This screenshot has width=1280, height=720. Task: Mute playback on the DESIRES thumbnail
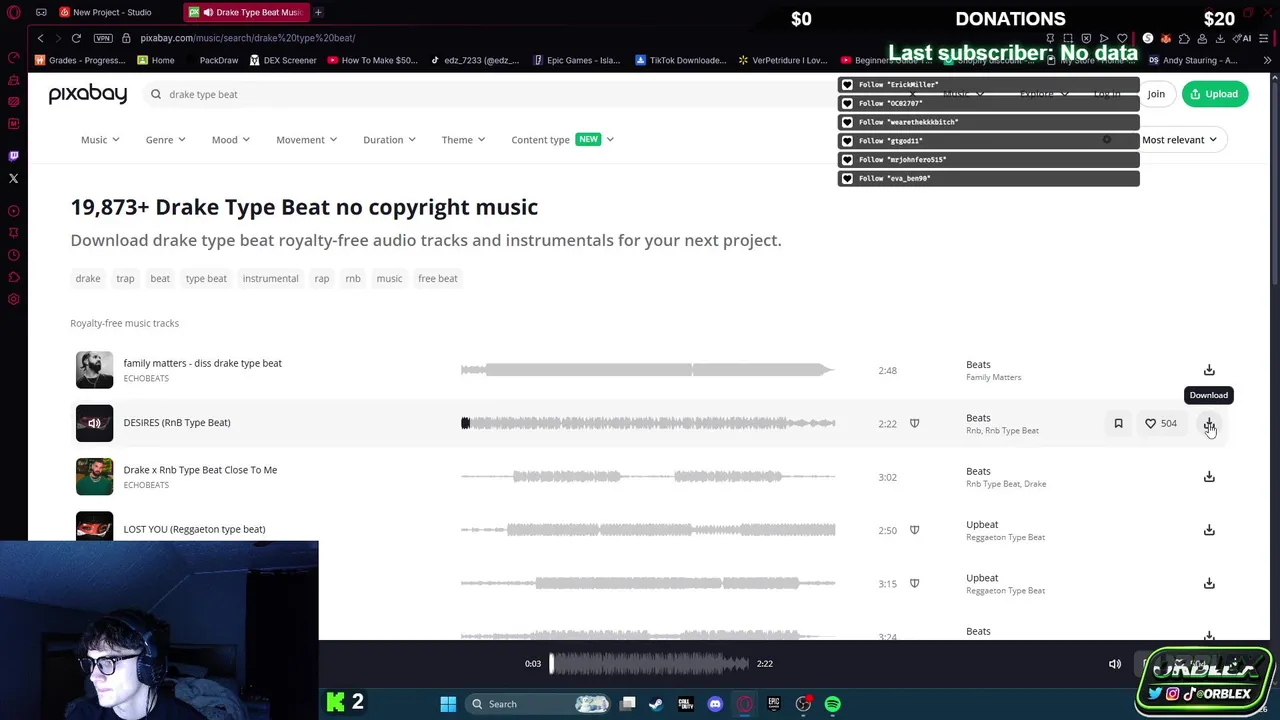(x=94, y=423)
